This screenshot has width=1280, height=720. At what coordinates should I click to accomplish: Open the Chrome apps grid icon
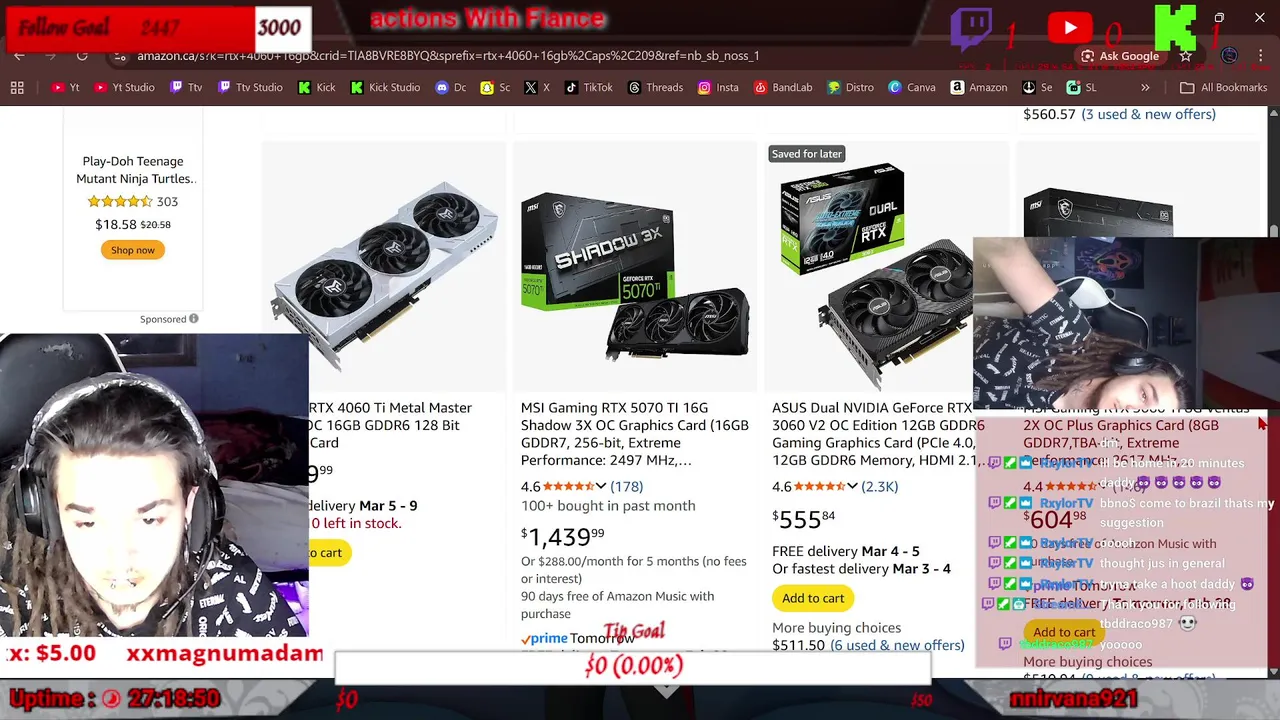17,88
